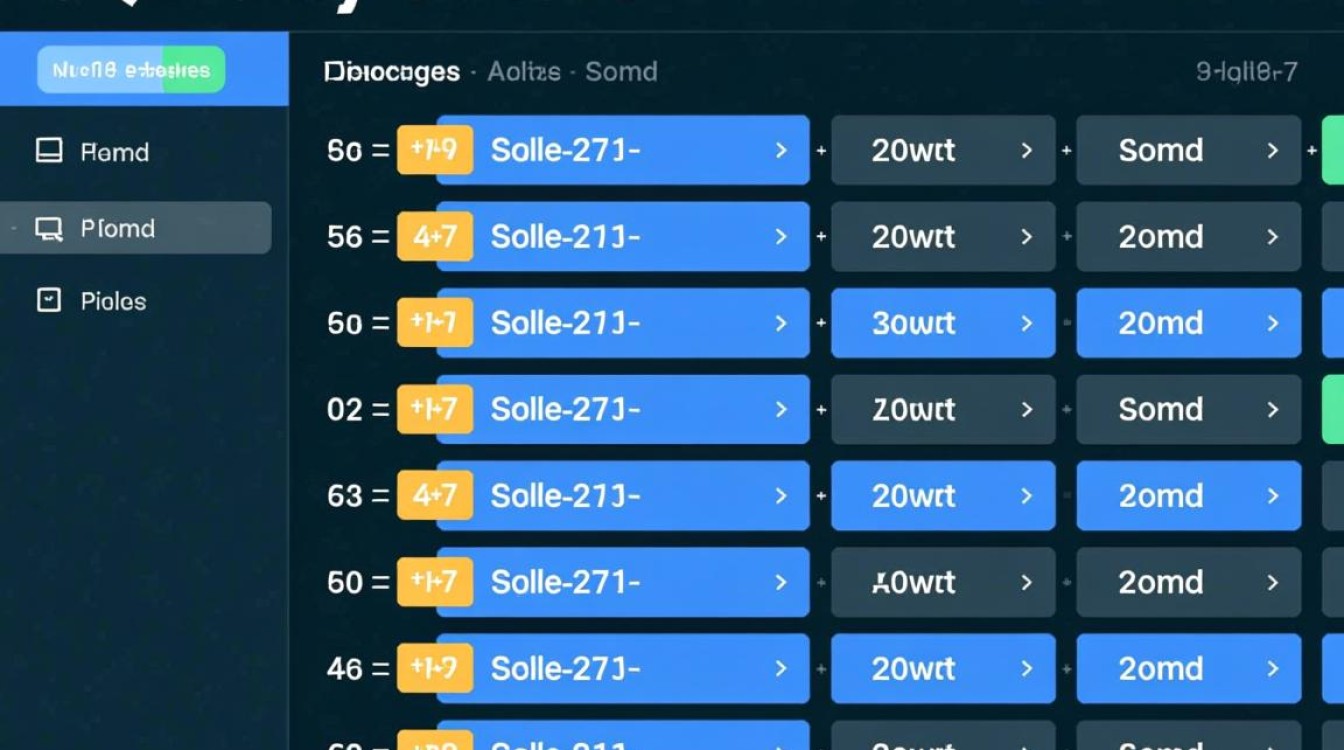Click the 4+7 badge on the 63 row

(x=435, y=496)
